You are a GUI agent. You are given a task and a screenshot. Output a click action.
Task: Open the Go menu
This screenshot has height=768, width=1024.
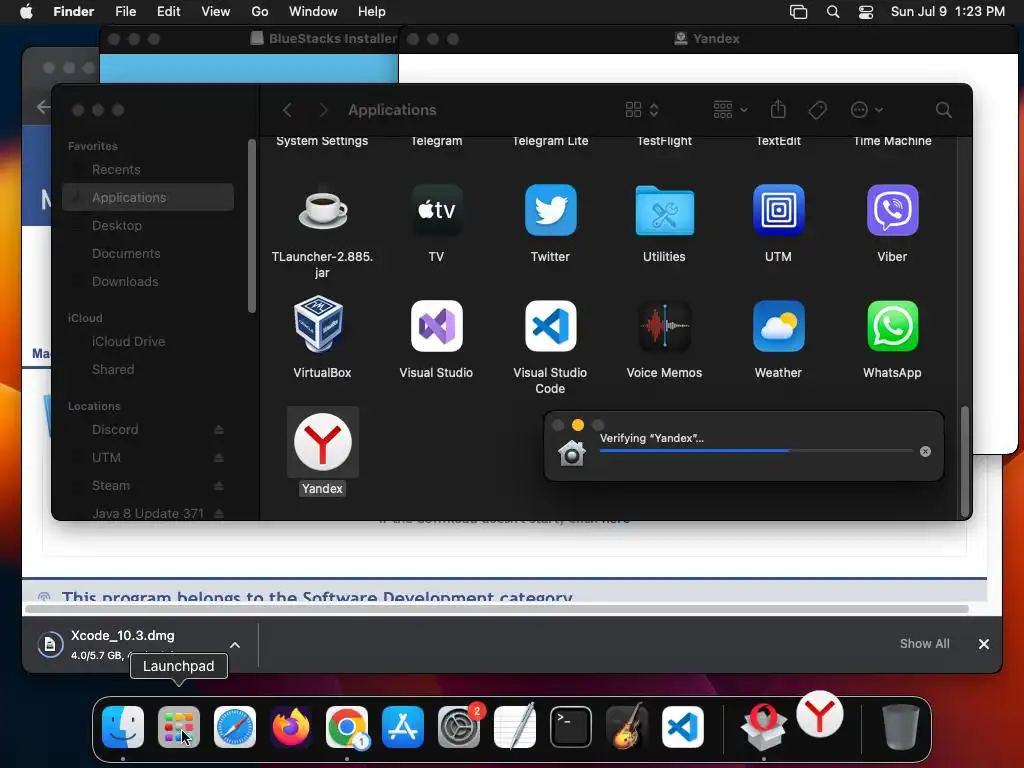click(x=260, y=12)
